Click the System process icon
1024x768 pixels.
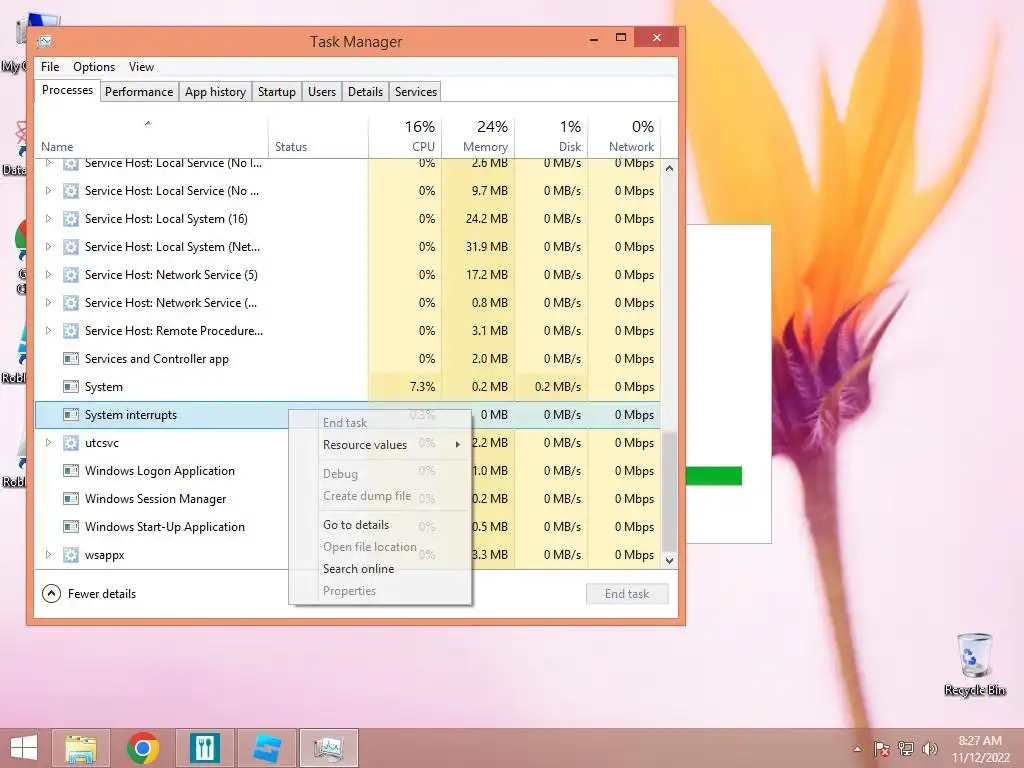[x=71, y=387]
